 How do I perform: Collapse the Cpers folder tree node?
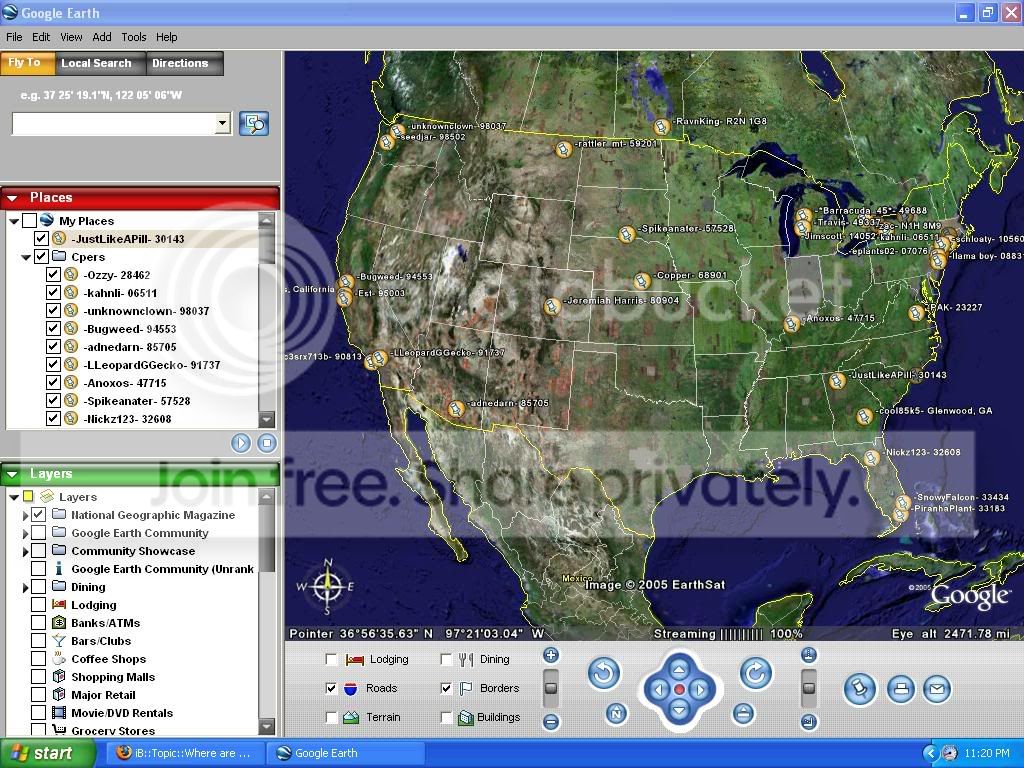26,257
